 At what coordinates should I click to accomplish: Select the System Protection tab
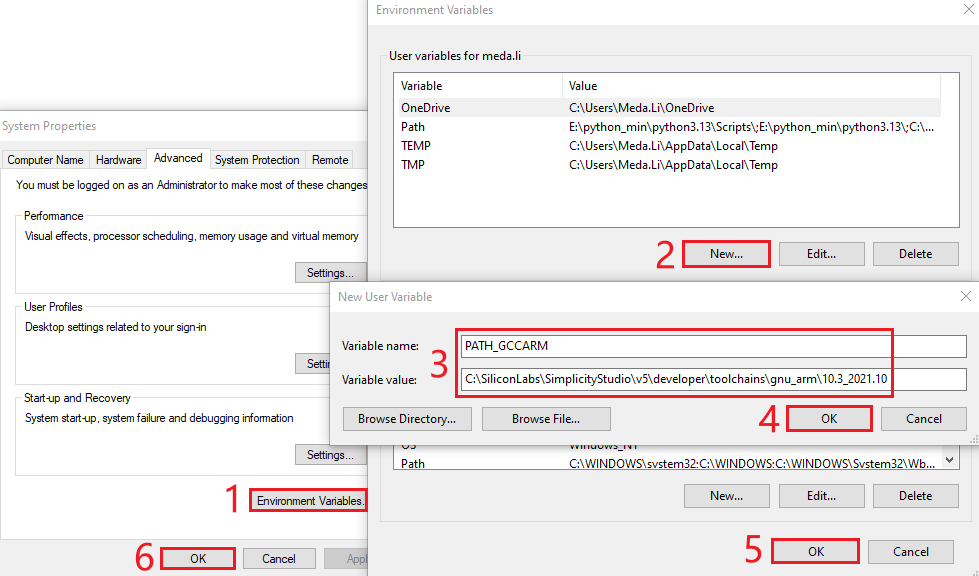257,160
